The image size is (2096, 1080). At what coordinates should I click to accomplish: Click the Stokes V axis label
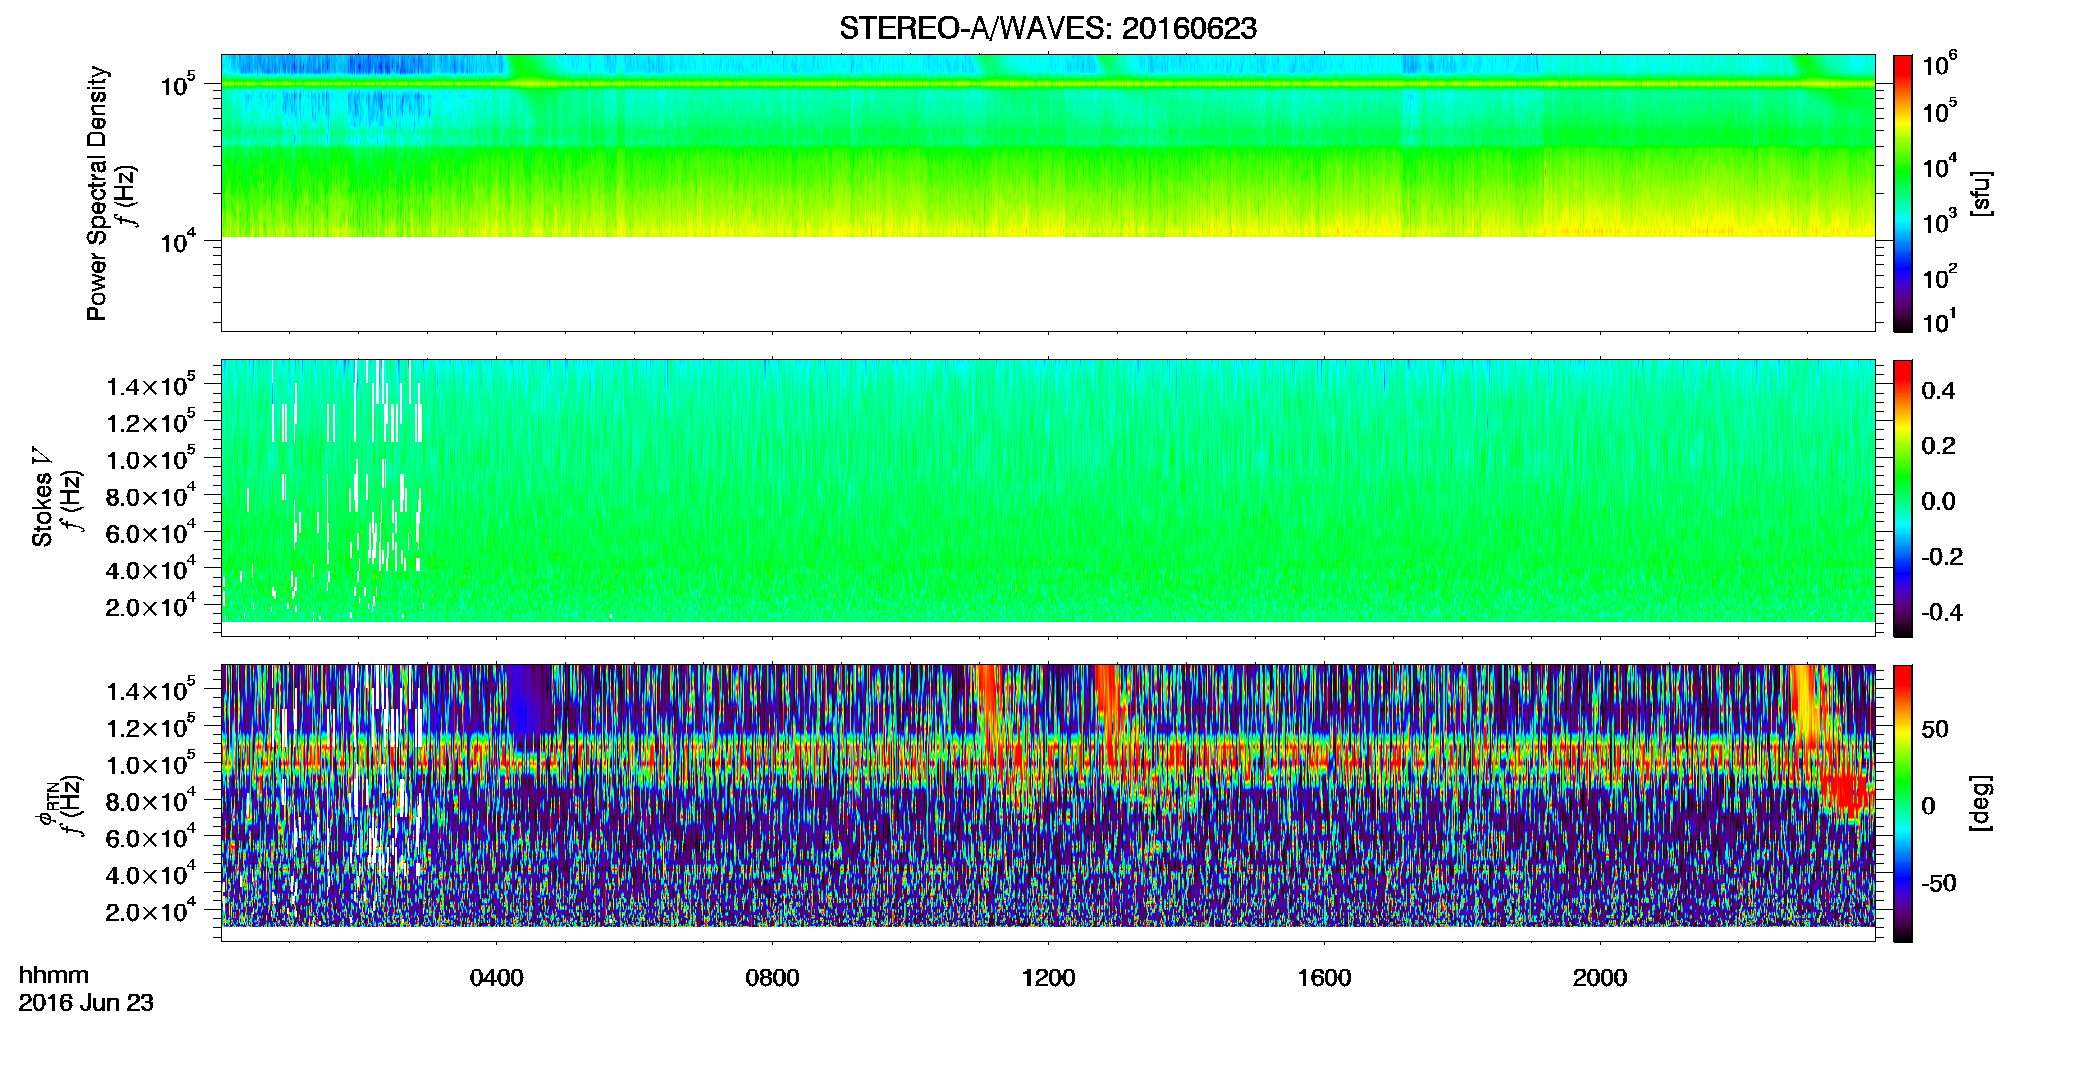42,498
